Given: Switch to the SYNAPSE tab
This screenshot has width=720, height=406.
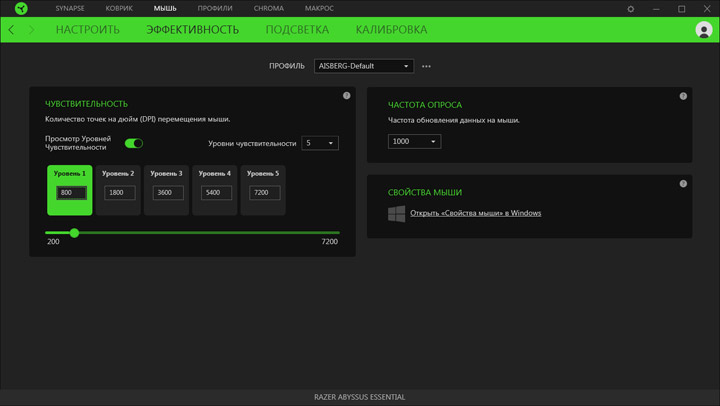Looking at the screenshot, I should pyautogui.click(x=70, y=8).
